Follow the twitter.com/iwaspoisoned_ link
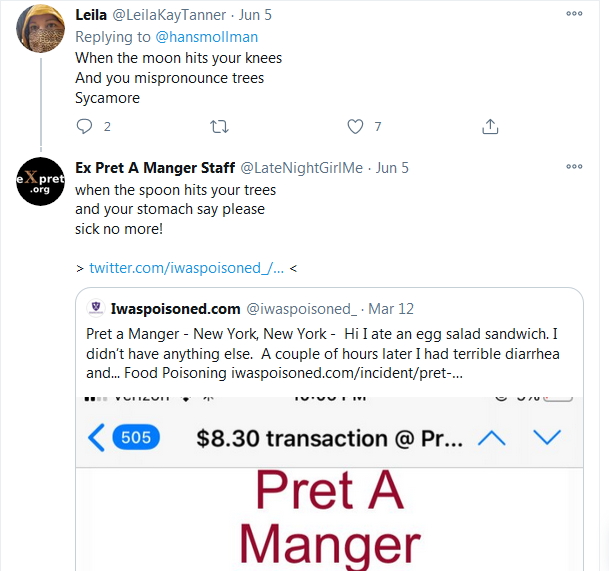609x571 pixels. click(186, 268)
